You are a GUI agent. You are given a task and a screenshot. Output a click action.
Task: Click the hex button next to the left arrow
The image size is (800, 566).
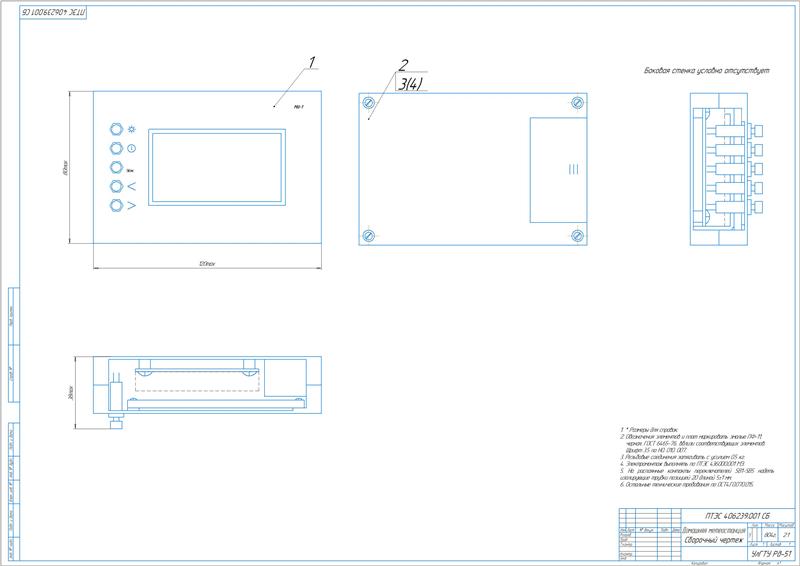point(116,186)
